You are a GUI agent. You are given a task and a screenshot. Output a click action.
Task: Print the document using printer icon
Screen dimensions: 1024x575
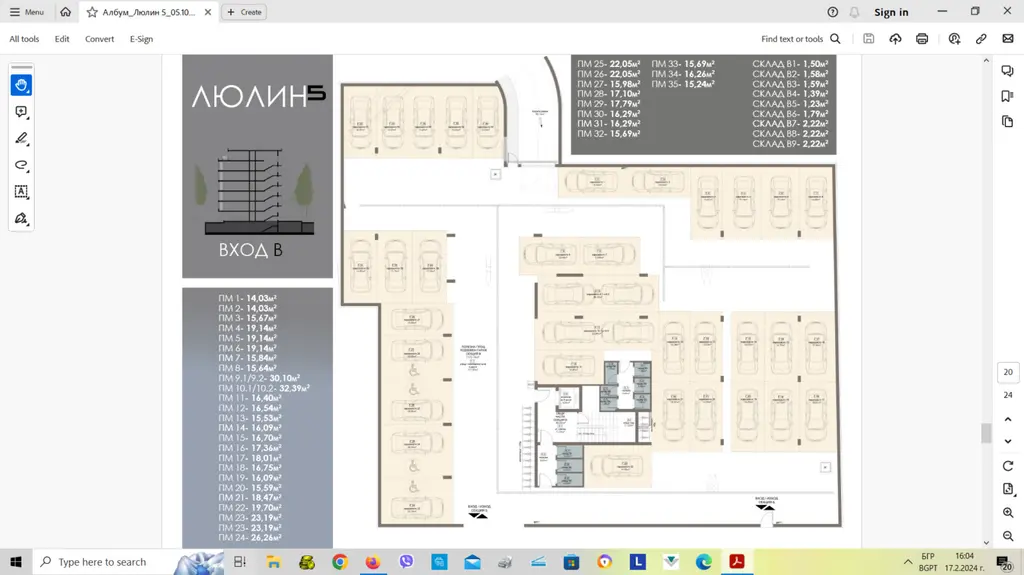922,39
